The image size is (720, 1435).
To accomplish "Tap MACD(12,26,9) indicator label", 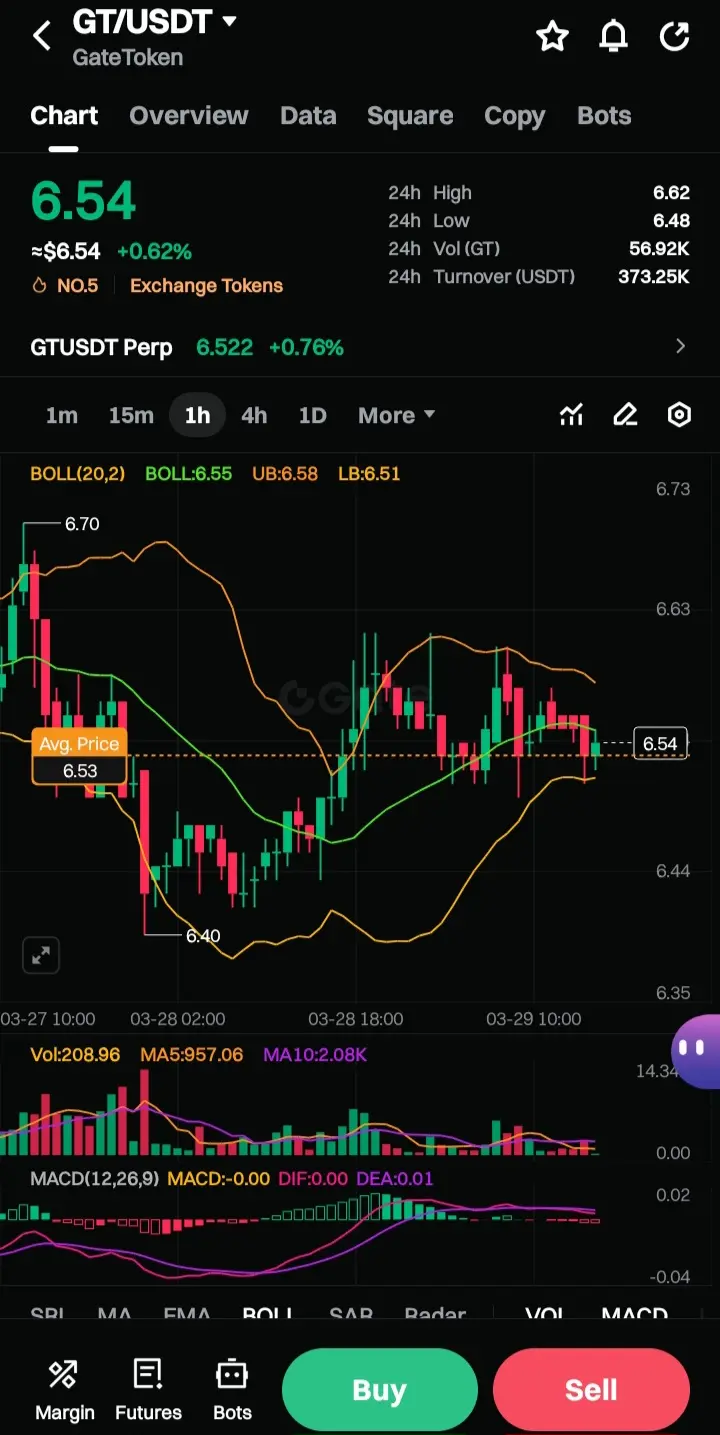I will [94, 1178].
